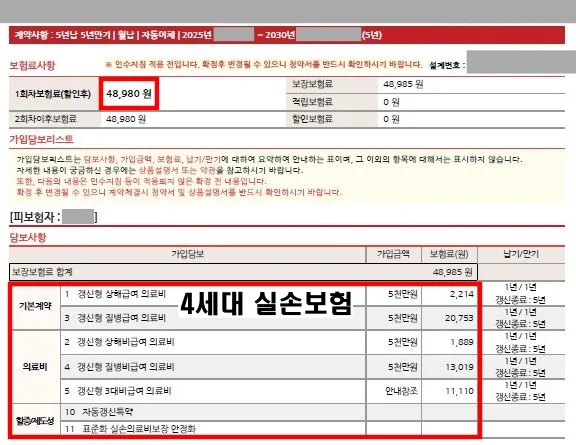The width and height of the screenshot is (576, 445).
Task: Select the 48,980 원 value for 1회차보험료
Action: point(129,94)
